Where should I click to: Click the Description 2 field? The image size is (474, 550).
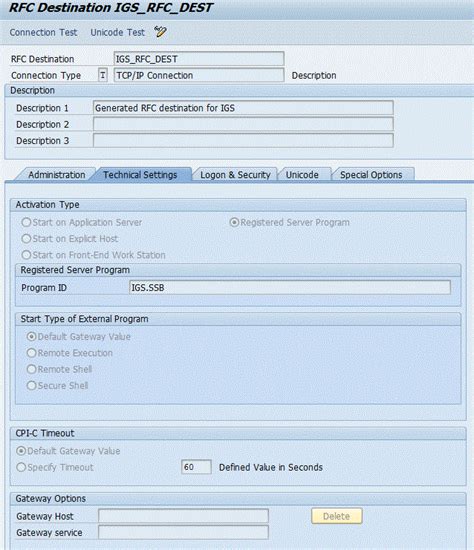point(243,124)
